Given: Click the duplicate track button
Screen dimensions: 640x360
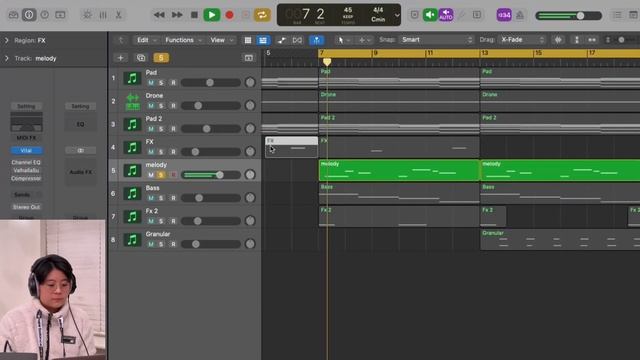Looking at the screenshot, I should [x=141, y=58].
